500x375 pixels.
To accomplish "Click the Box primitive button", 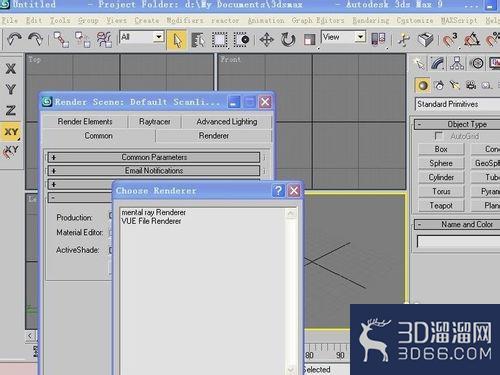I will click(x=441, y=149).
